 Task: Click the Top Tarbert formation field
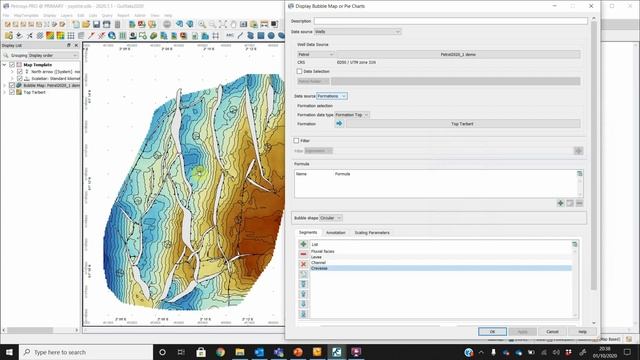click(463, 124)
